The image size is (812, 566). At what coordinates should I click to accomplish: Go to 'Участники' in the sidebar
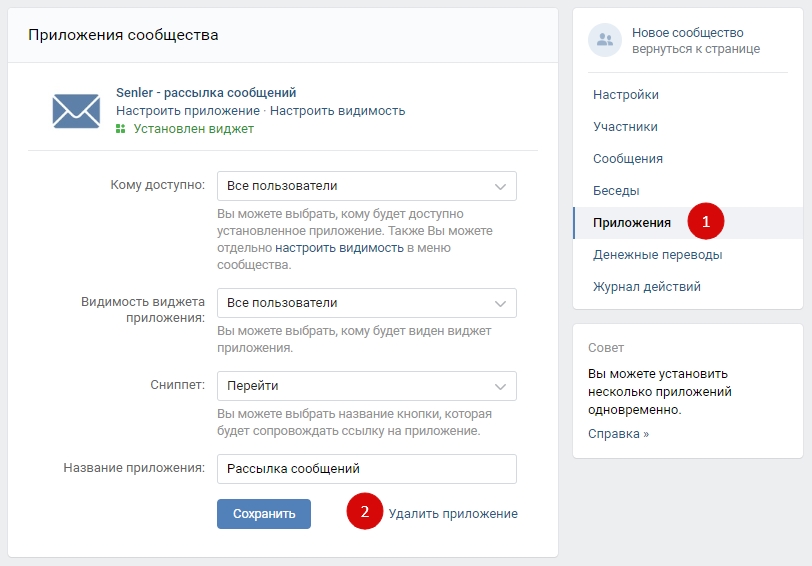625,127
